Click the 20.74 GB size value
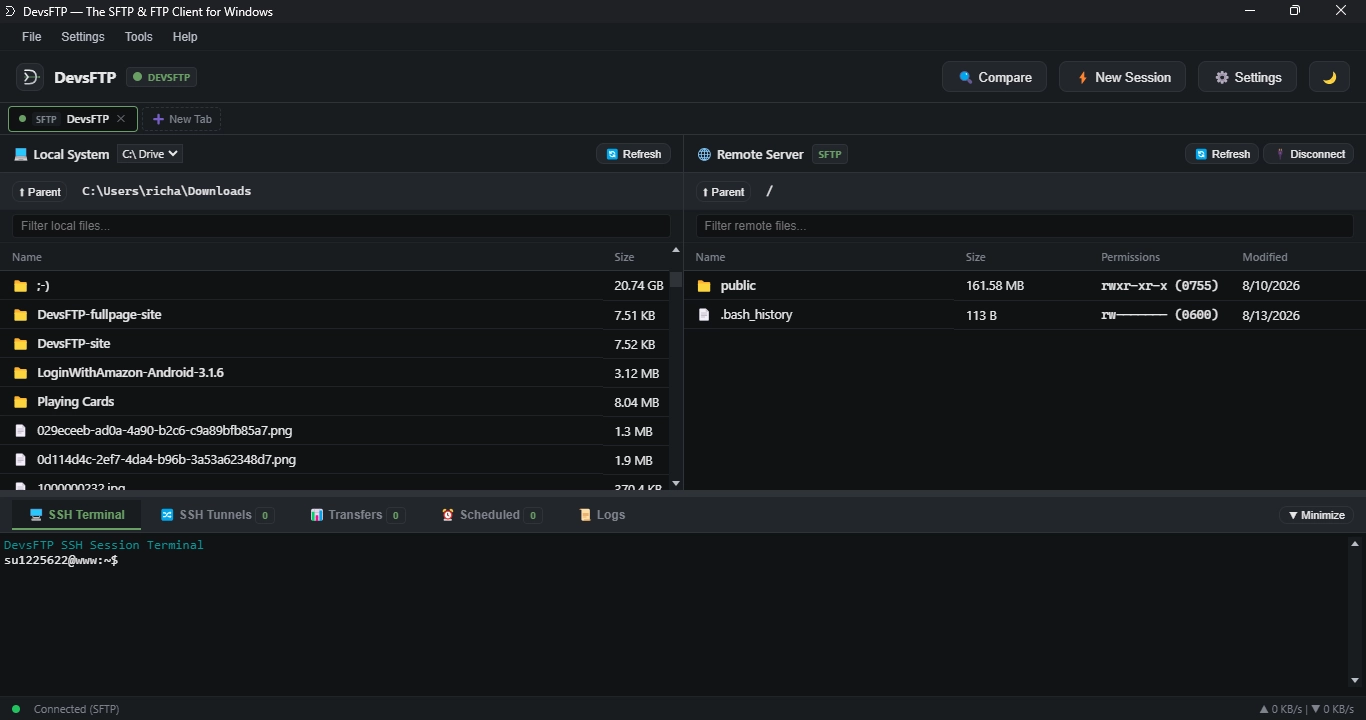 click(x=639, y=286)
